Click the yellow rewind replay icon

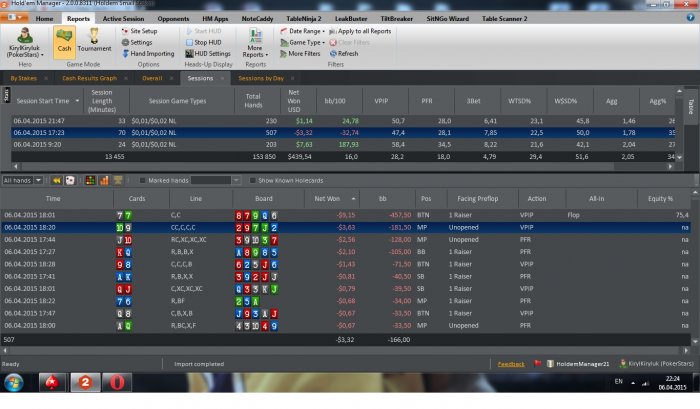(x=57, y=180)
